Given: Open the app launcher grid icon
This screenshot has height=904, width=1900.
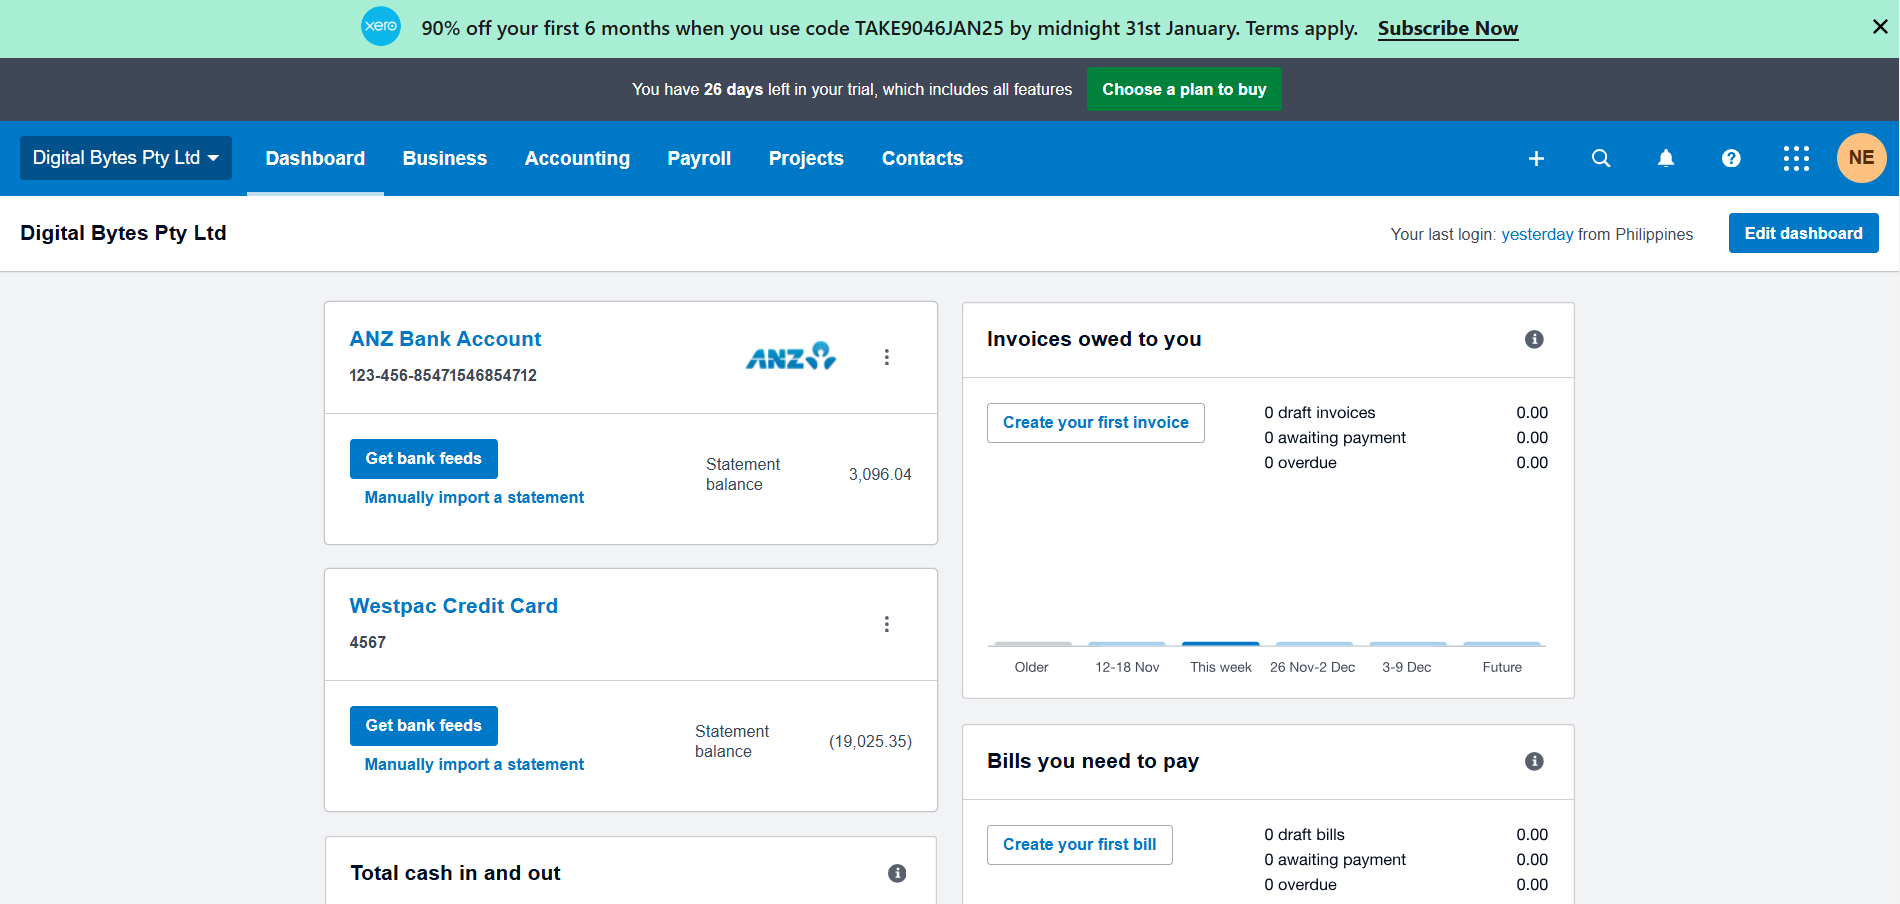Looking at the screenshot, I should (x=1796, y=158).
